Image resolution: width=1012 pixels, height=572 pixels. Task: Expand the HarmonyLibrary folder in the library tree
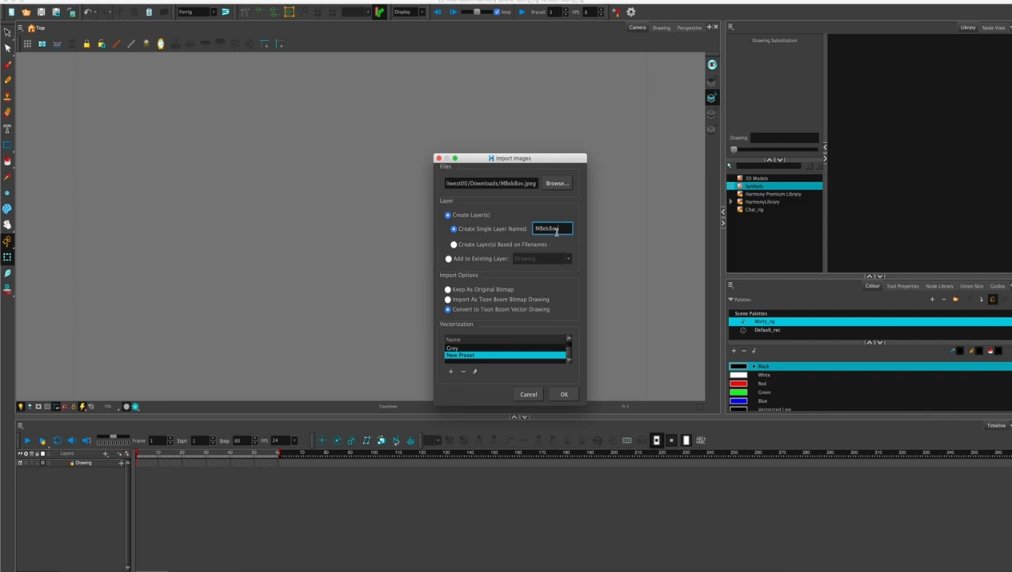tap(731, 202)
